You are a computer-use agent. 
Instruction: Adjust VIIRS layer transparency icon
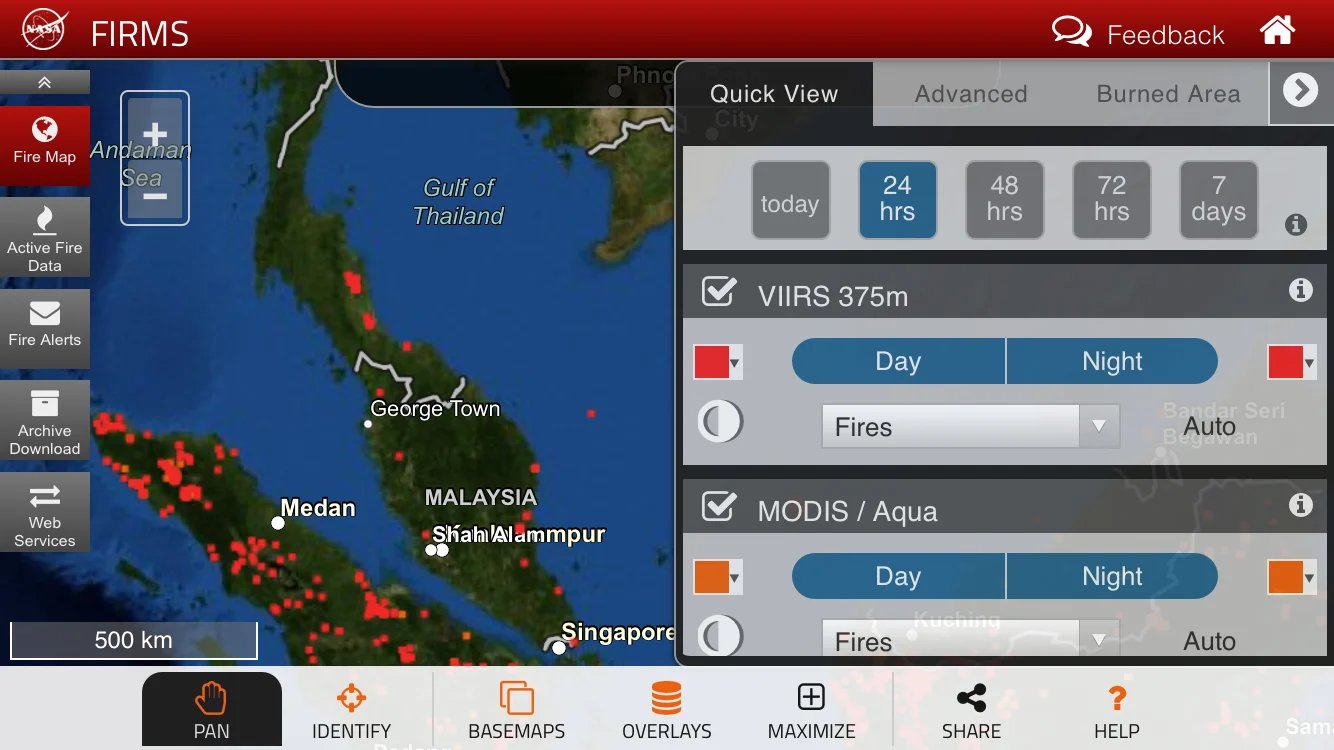coord(720,422)
